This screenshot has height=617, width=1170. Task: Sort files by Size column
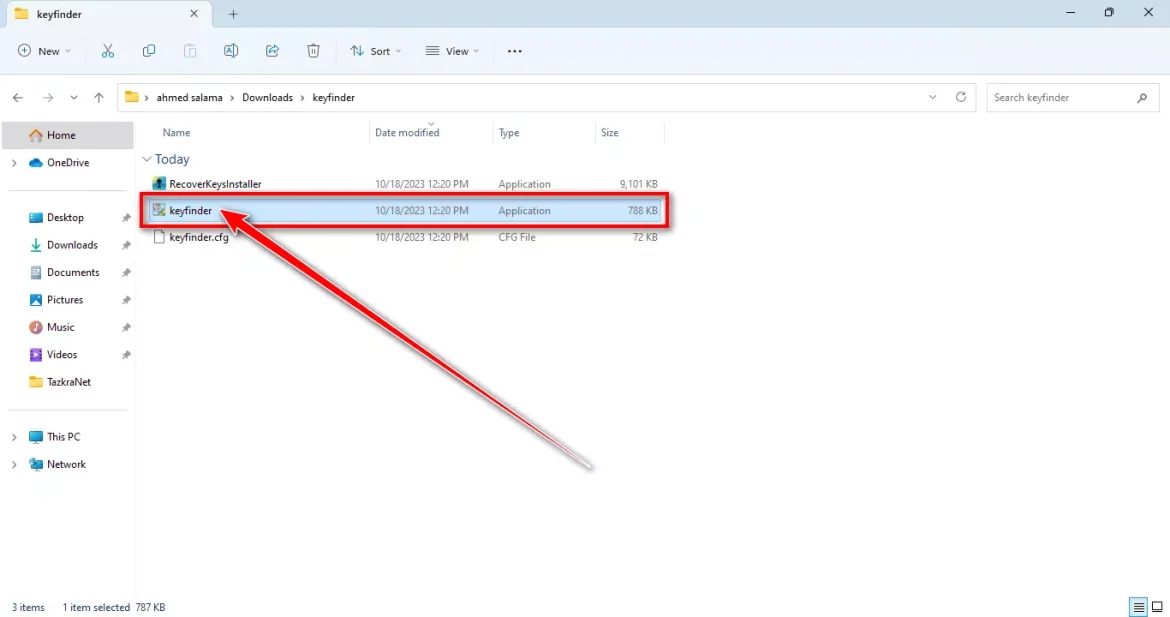(x=610, y=133)
